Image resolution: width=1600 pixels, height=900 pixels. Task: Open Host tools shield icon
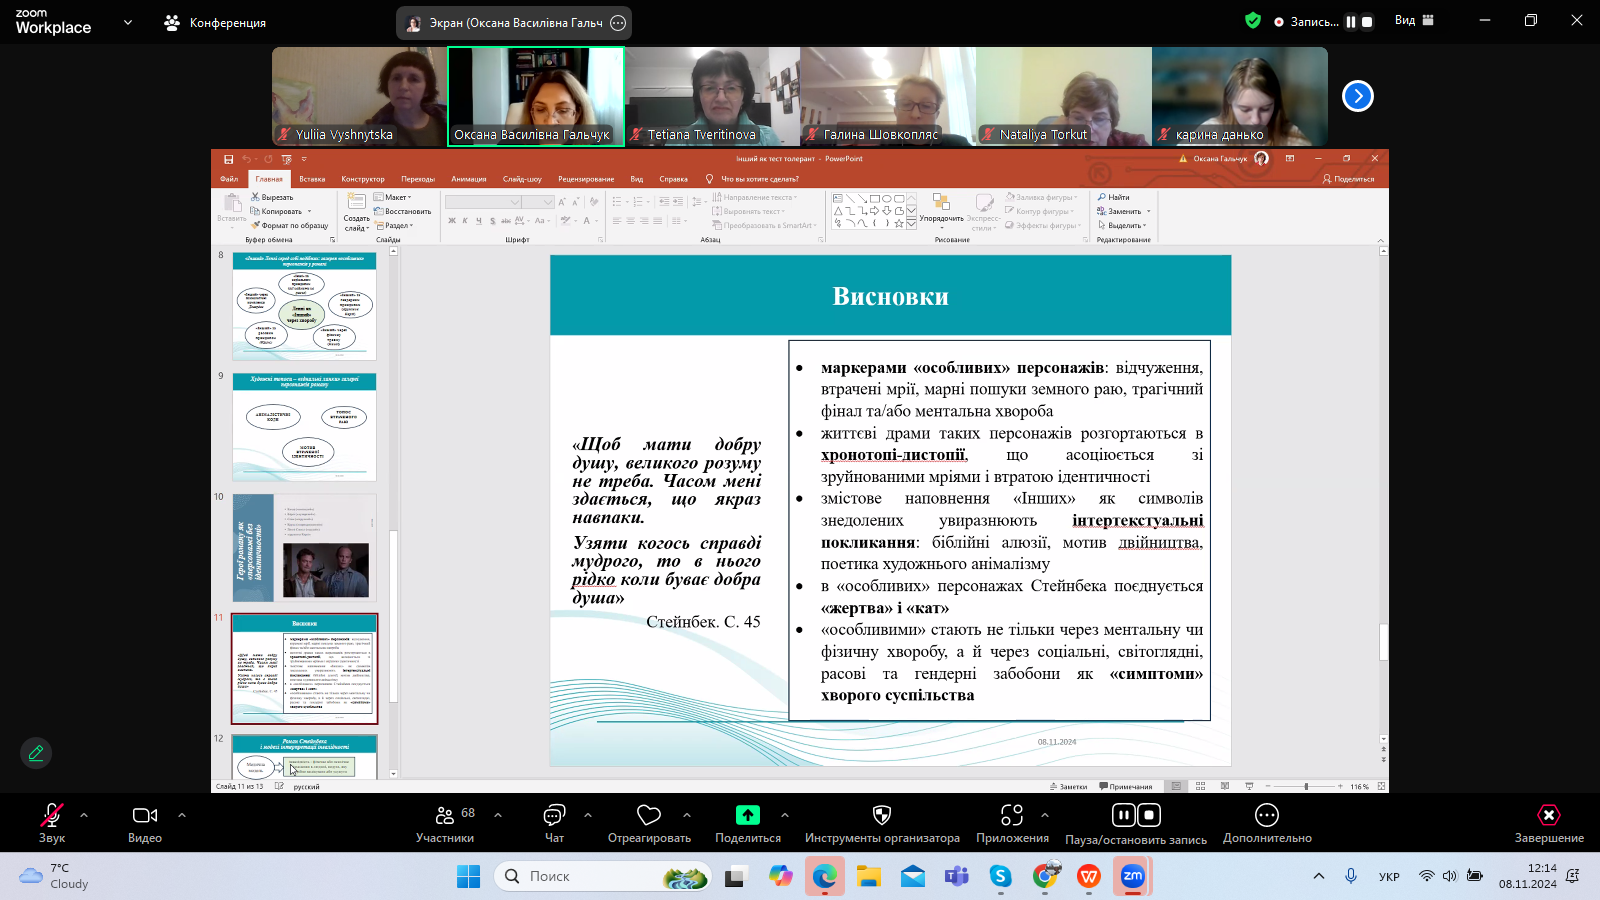tap(881, 816)
